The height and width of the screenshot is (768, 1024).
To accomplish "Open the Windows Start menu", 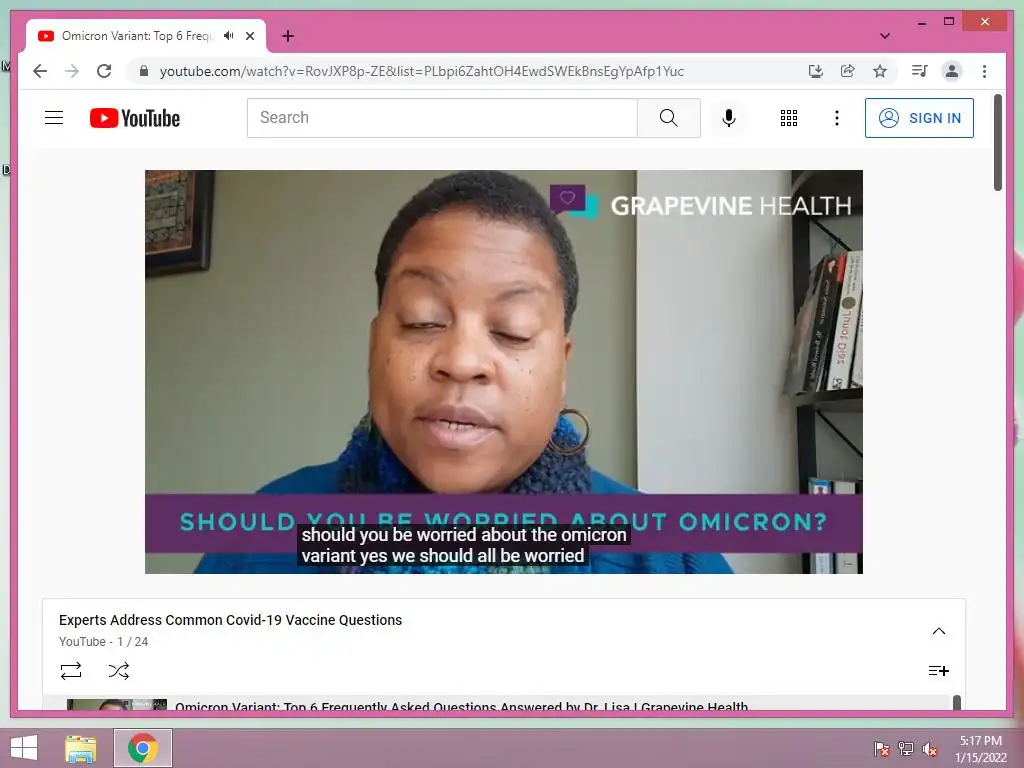I will [x=24, y=748].
